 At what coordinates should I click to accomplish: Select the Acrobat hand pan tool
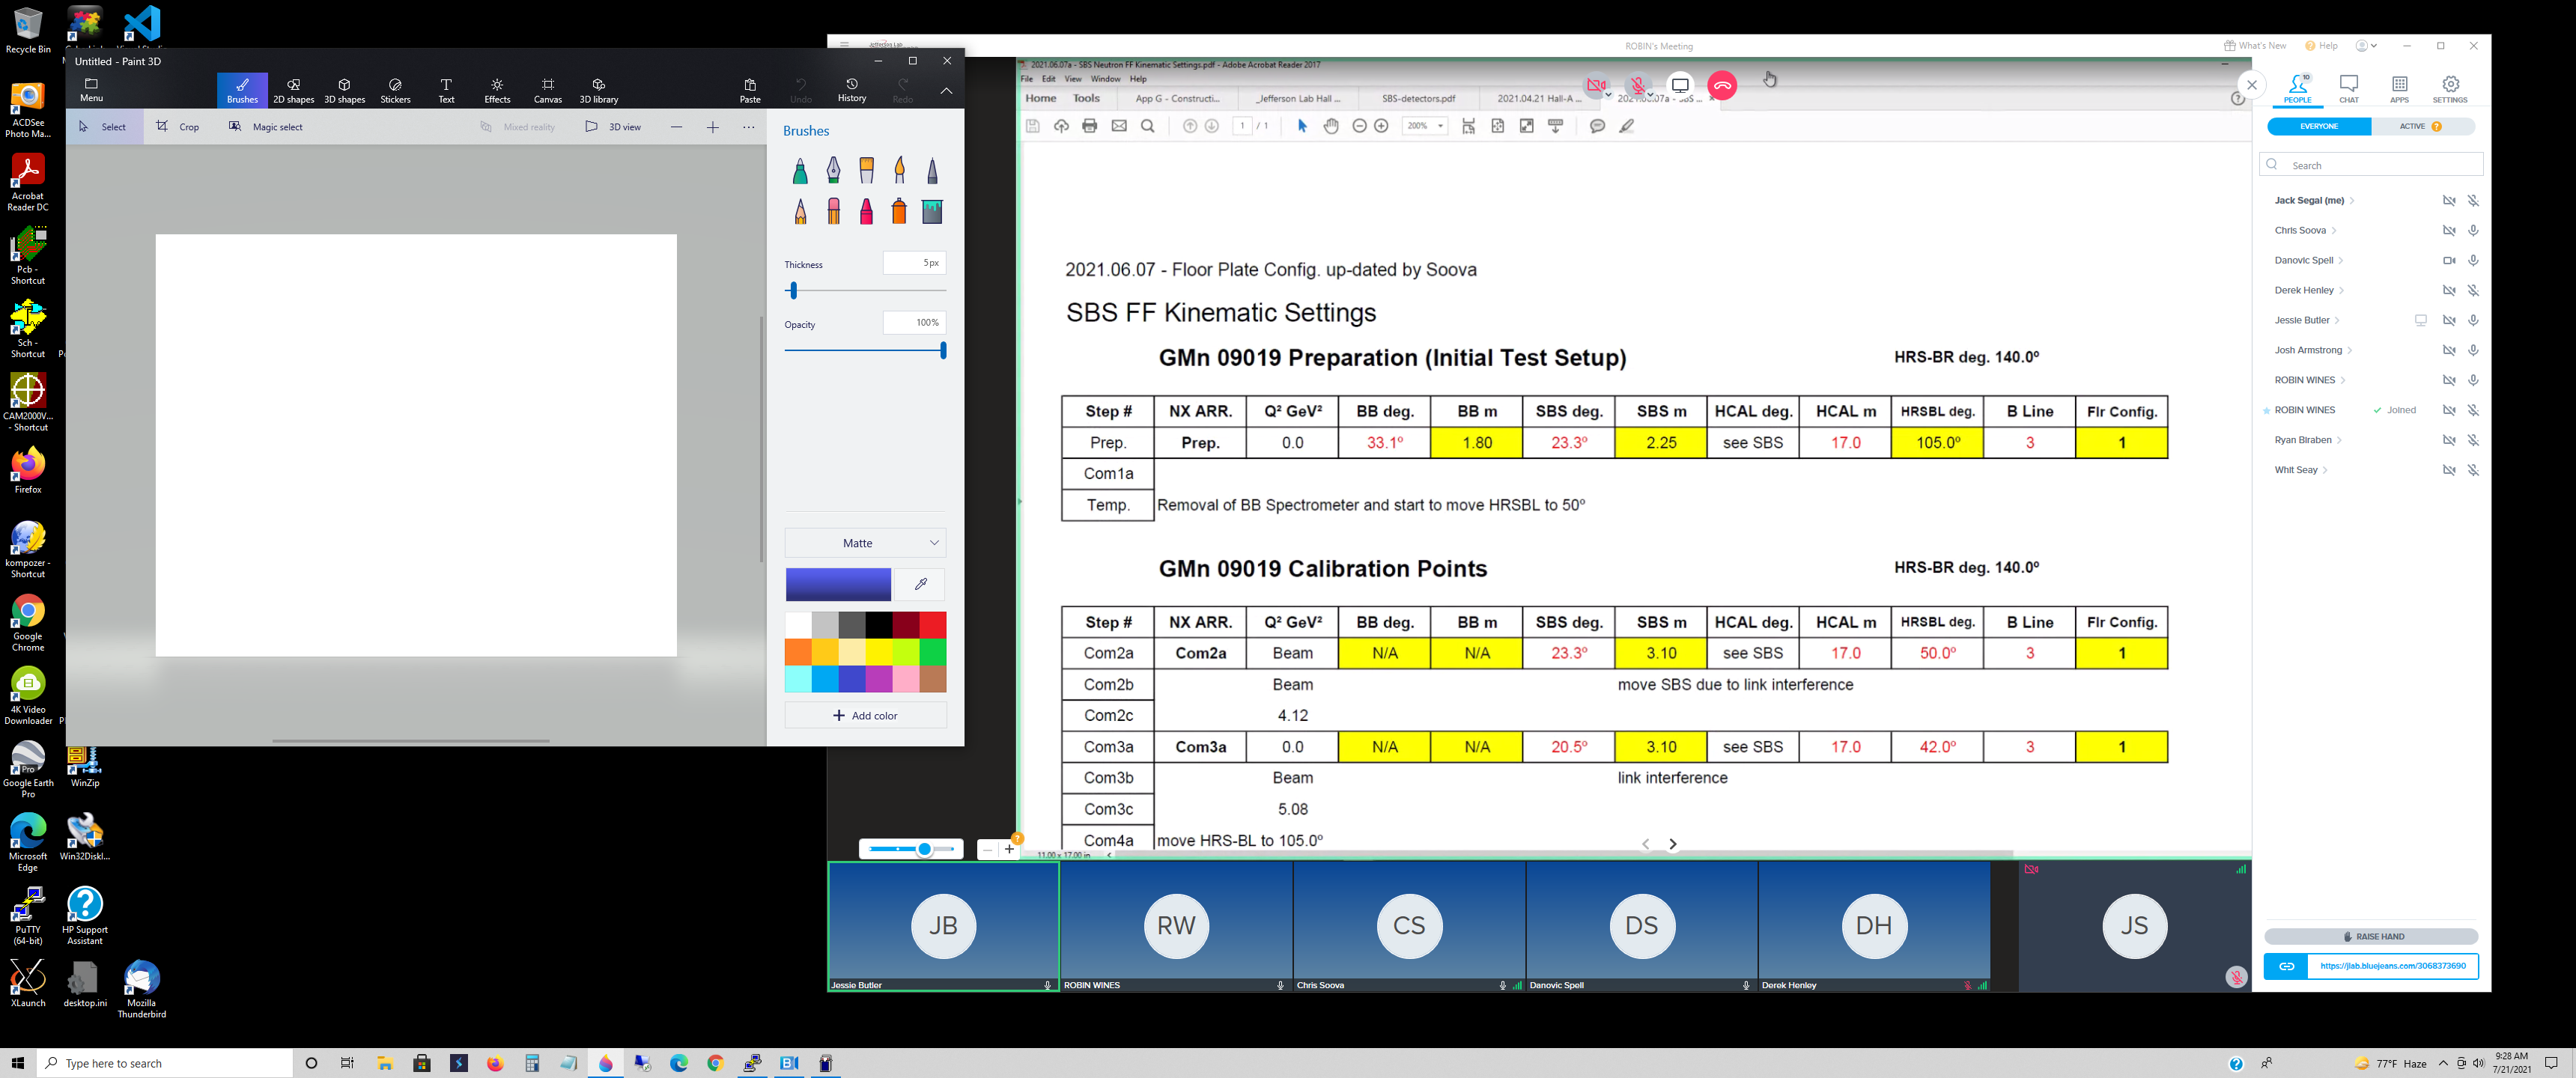point(1331,126)
